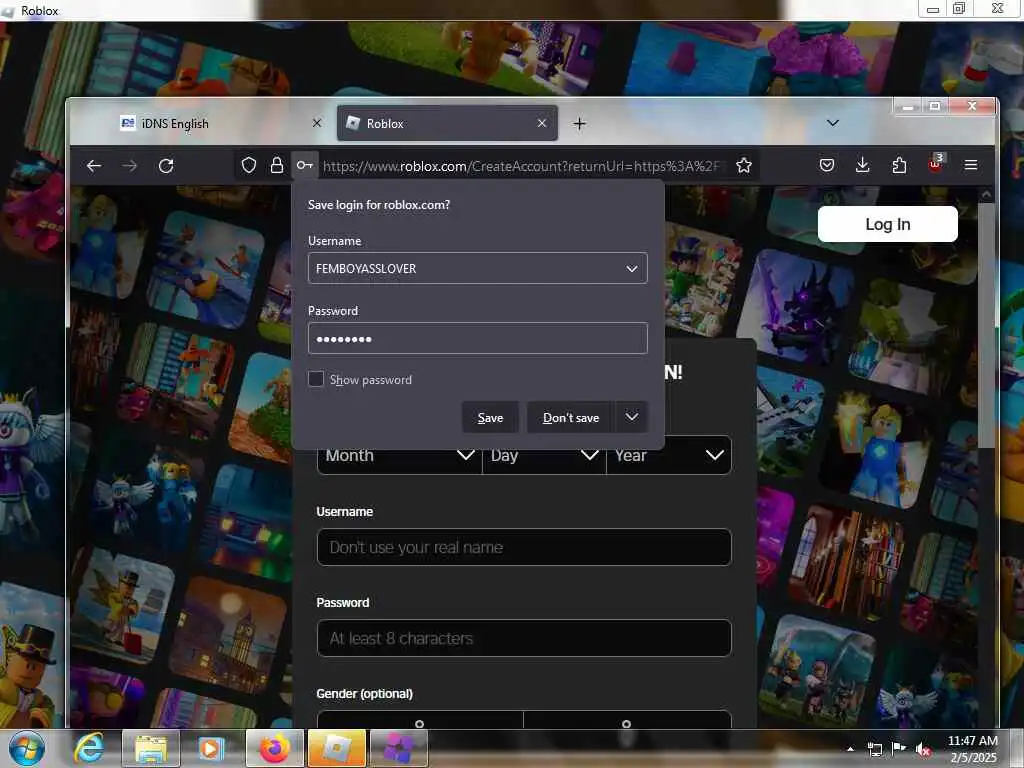
Task: Close the iDNS English tab
Action: pos(317,123)
